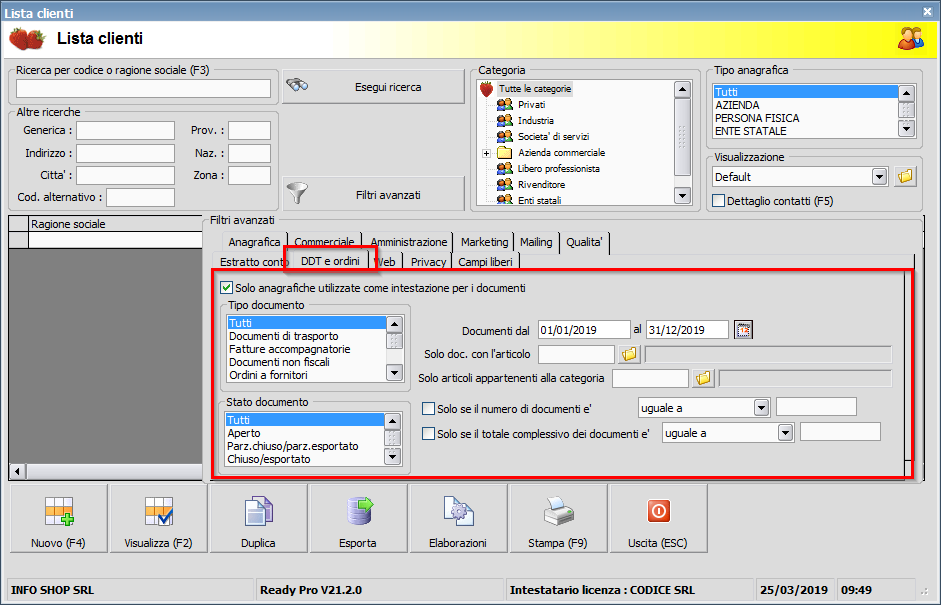The width and height of the screenshot is (941, 605).
Task: Enable 'Solo se il totale complessivo dei documenti e'' checkbox
Action: 428,433
